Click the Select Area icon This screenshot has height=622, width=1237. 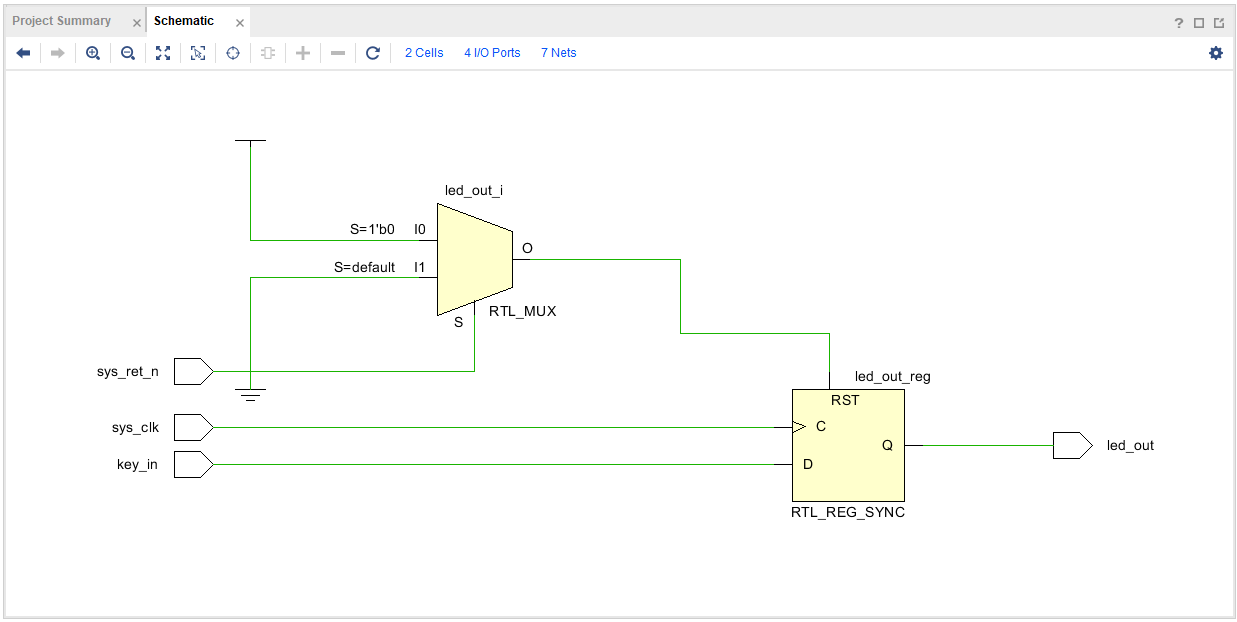198,53
